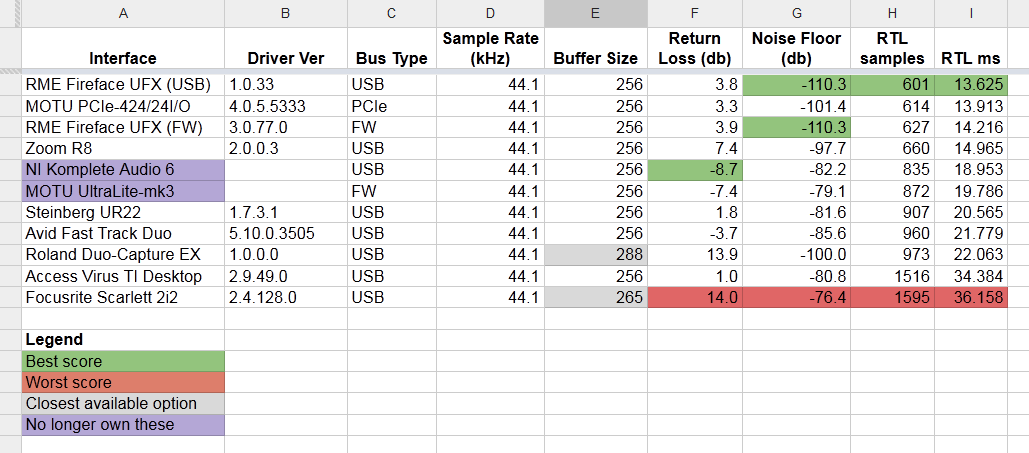Select the Closest available option legend cell
The image size is (1029, 453).
click(123, 403)
